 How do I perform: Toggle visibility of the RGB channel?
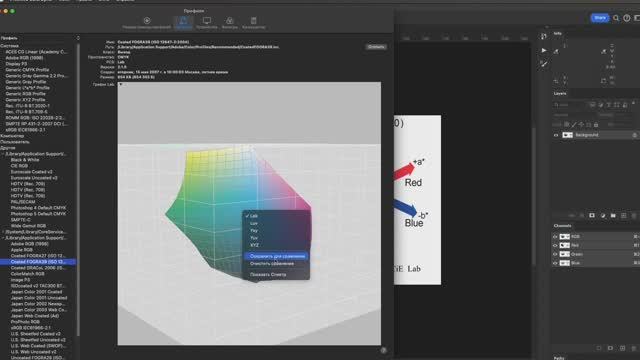(555, 237)
